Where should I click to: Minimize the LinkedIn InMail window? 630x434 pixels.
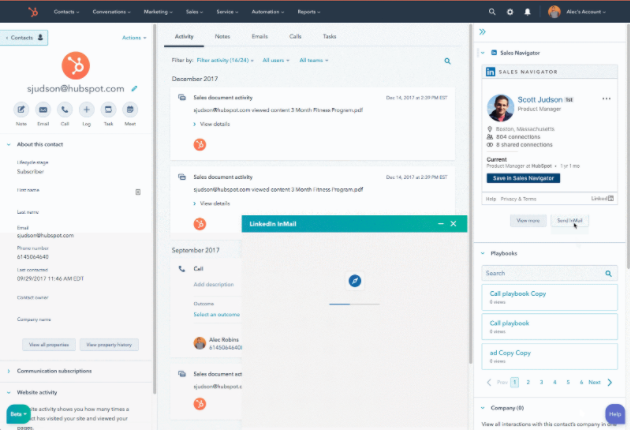coord(441,224)
